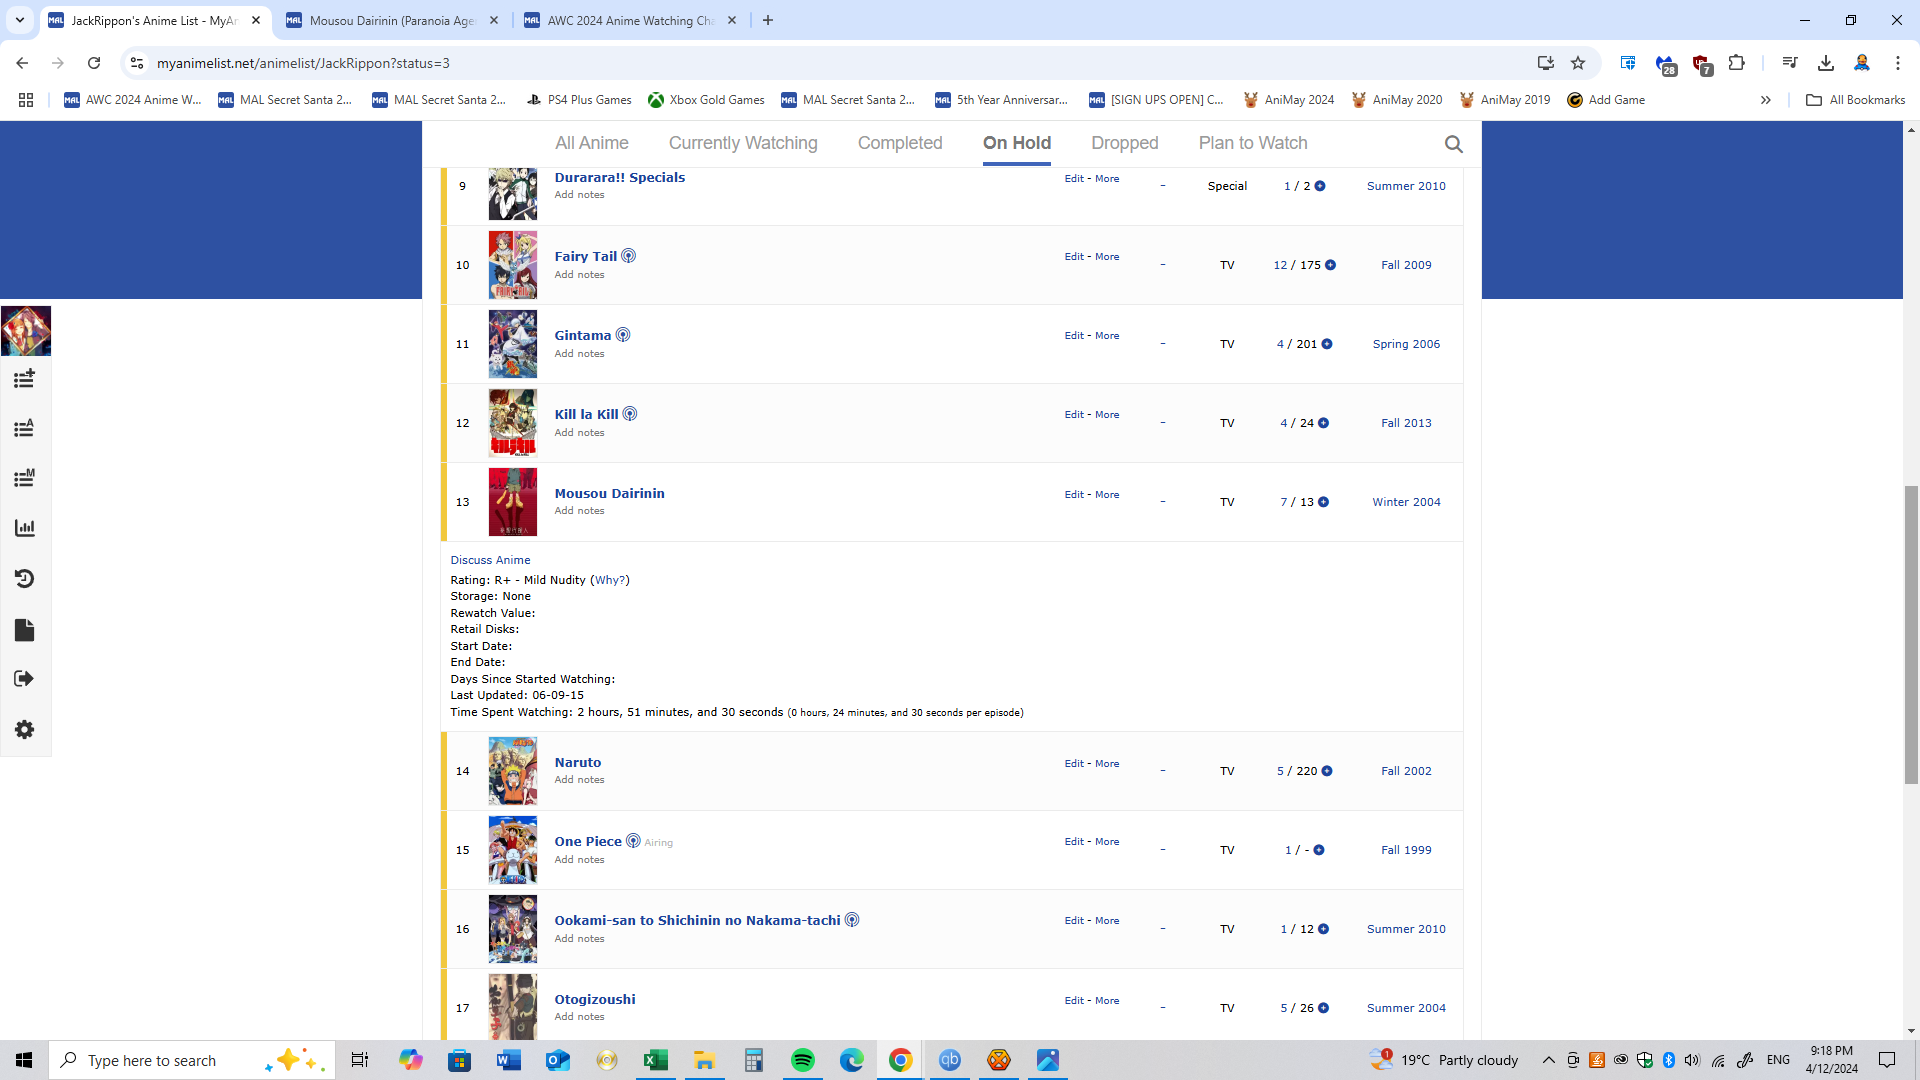Switch to Plan to Watch tab

tap(1252, 143)
